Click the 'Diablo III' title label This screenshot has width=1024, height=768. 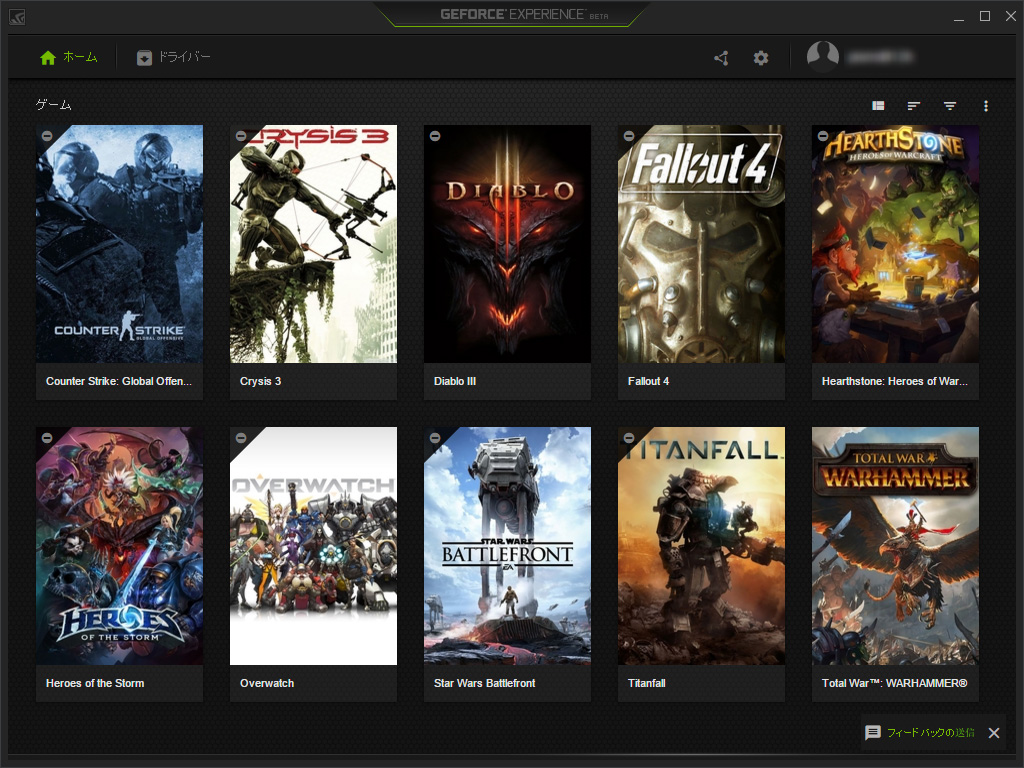455,381
